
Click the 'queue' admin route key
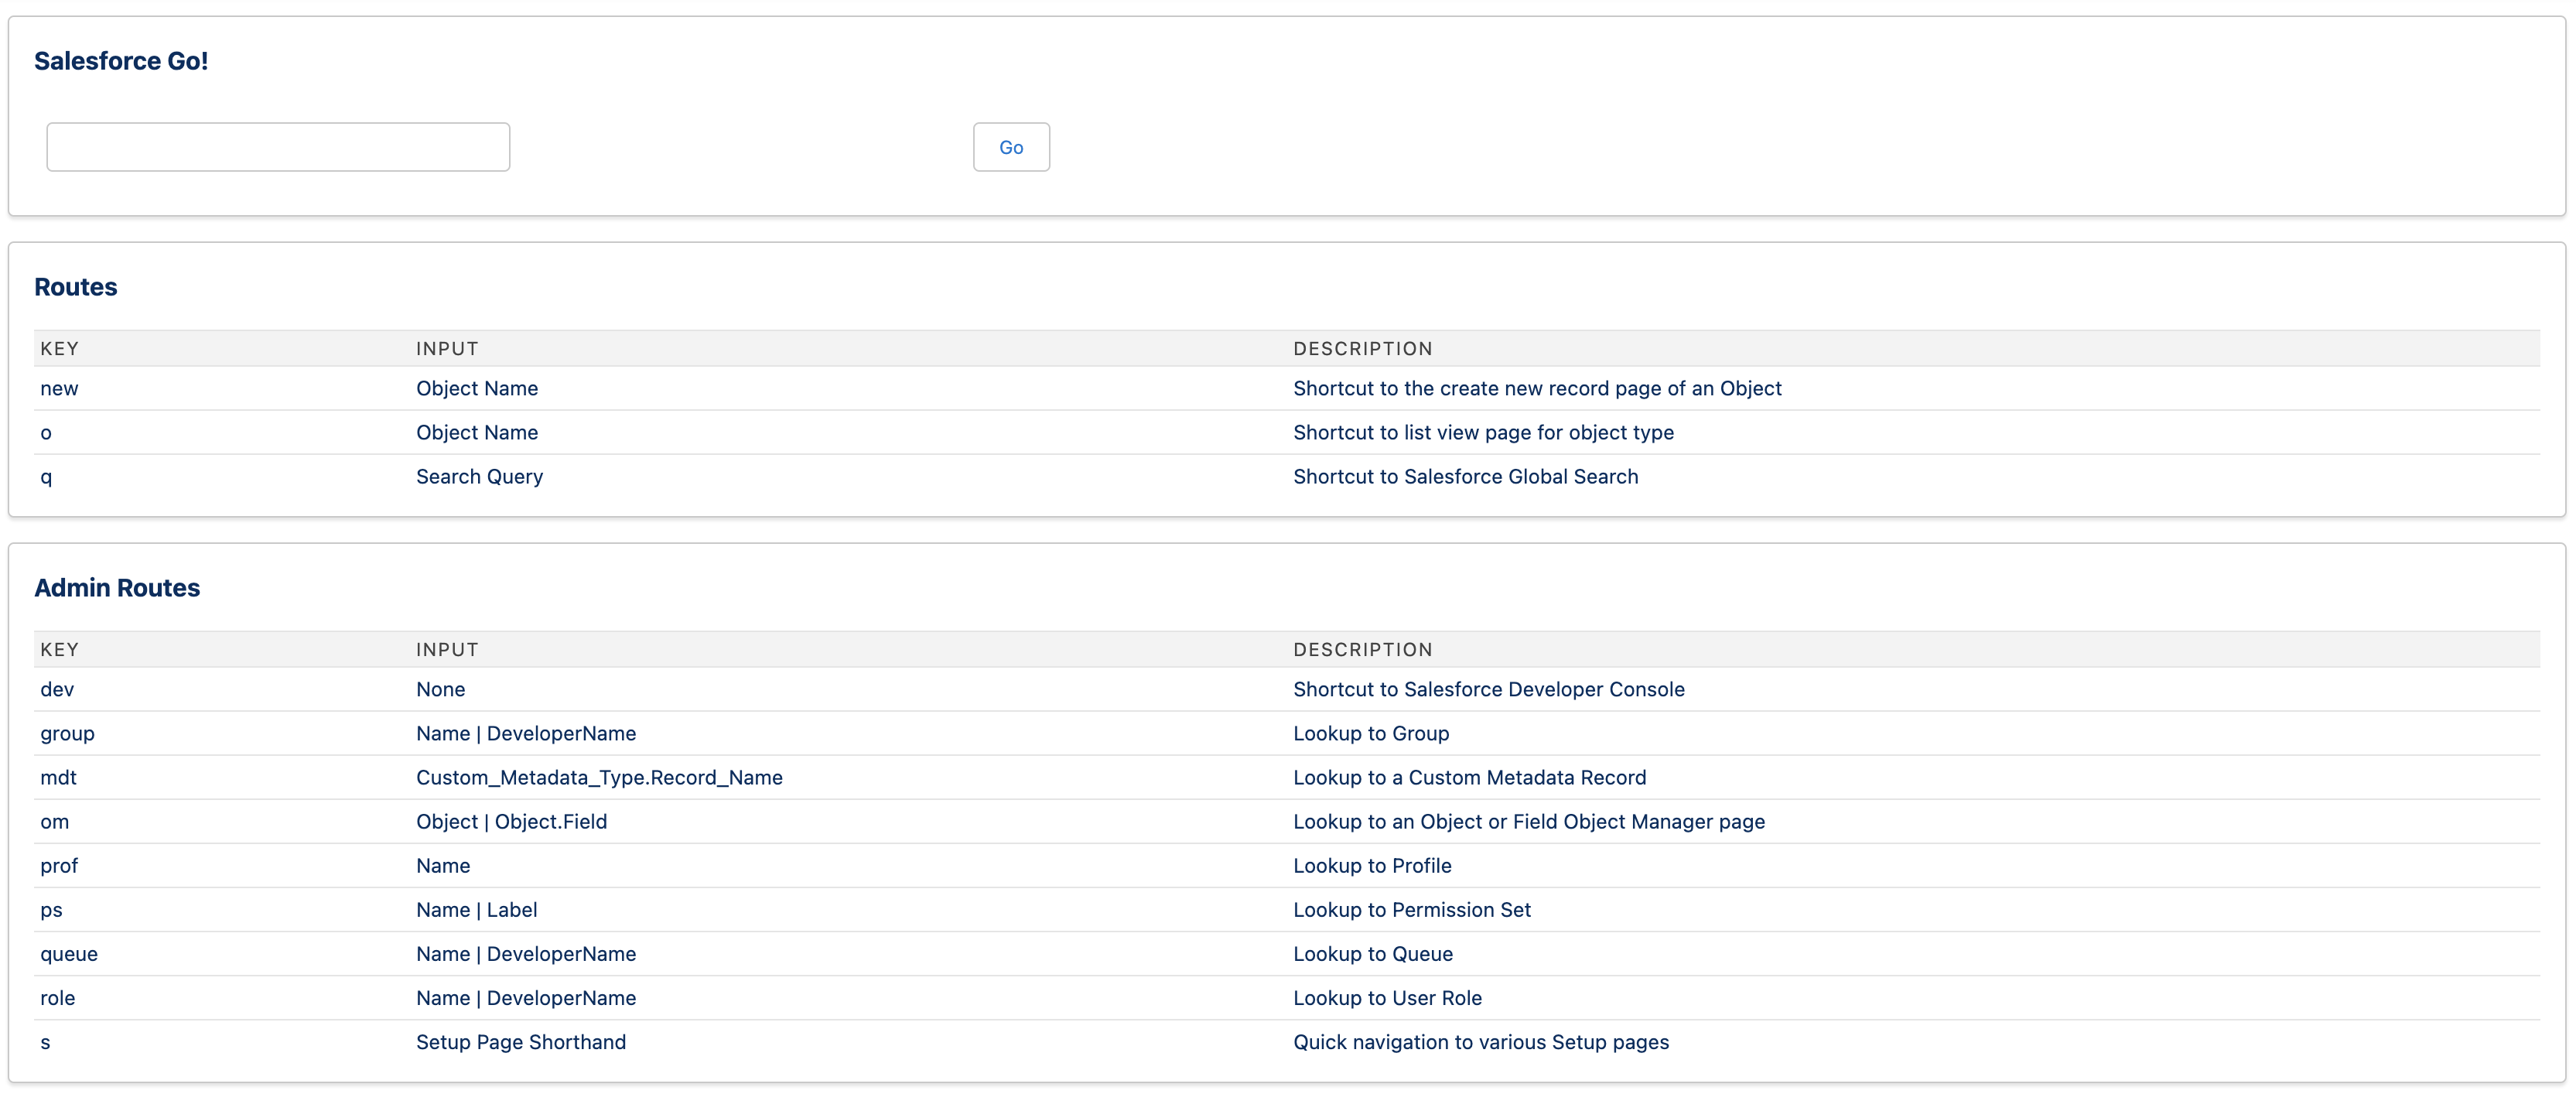click(69, 953)
